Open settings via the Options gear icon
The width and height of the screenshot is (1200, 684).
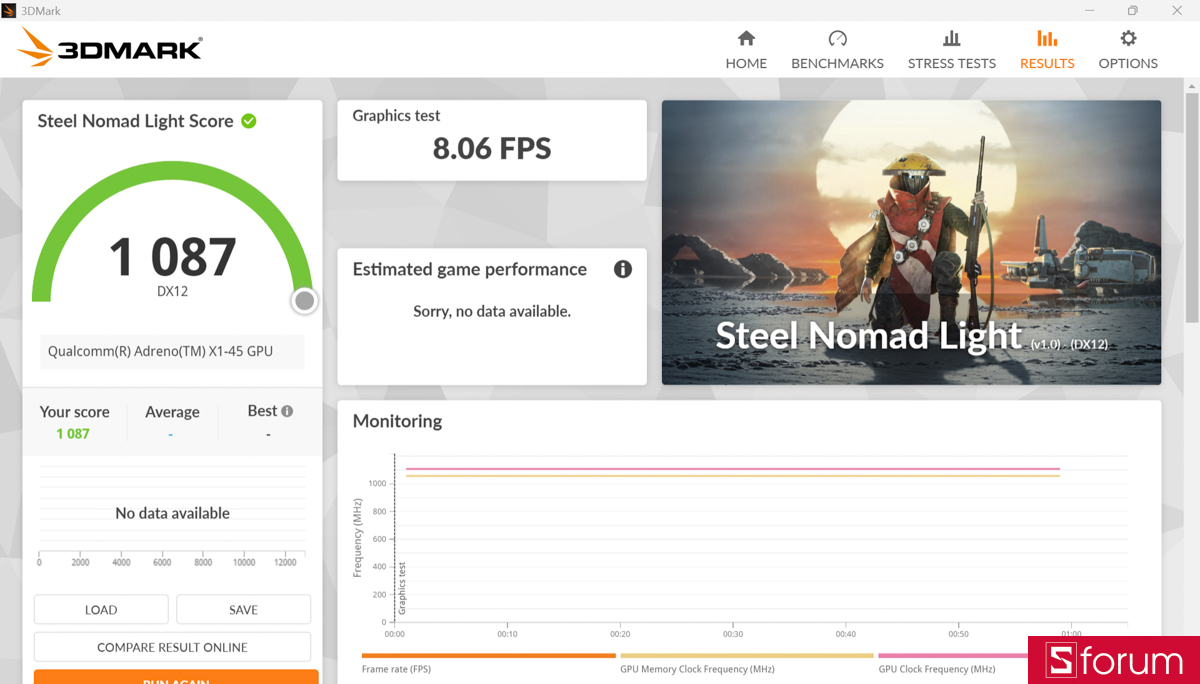point(1127,40)
